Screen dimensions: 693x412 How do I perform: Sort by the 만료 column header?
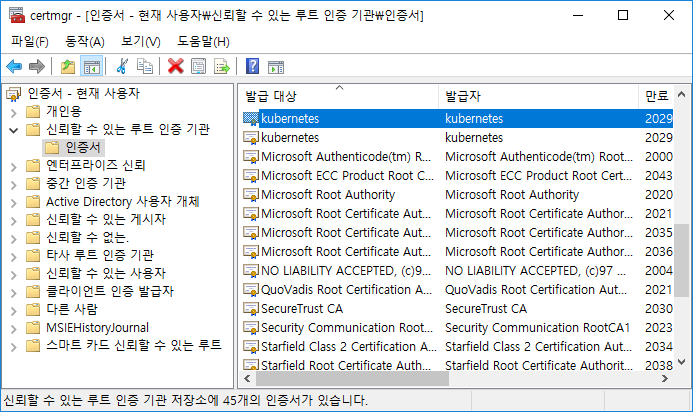(x=656, y=96)
